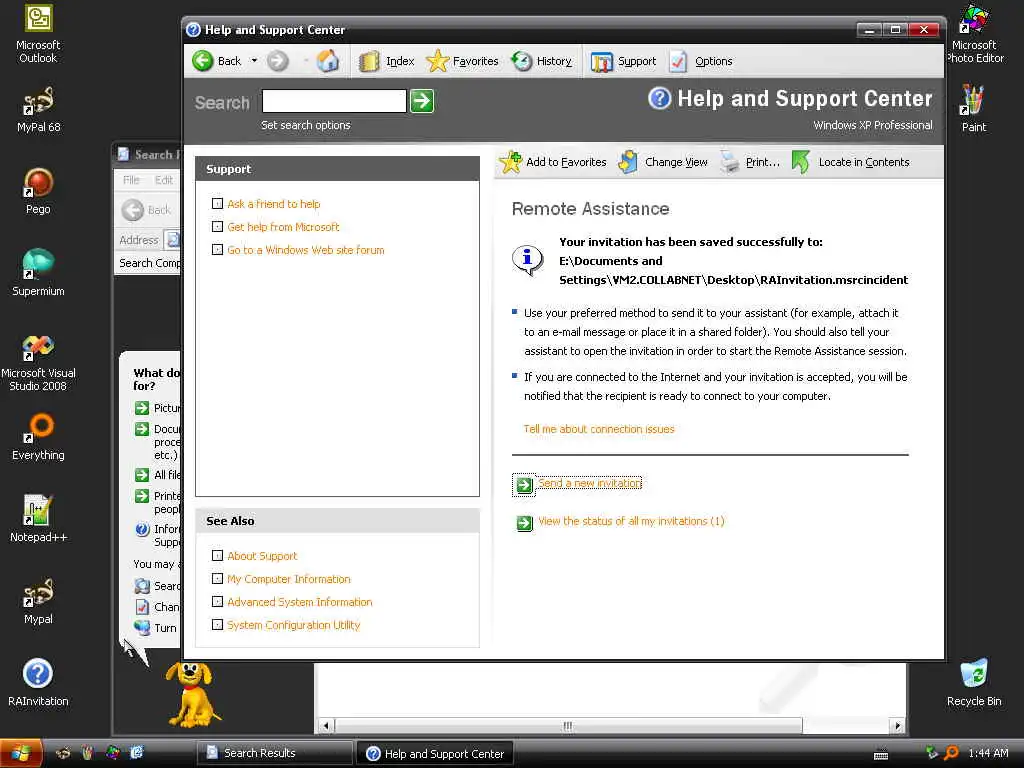Click the Turn option in Search Results window
The width and height of the screenshot is (1024, 768).
coord(155,628)
